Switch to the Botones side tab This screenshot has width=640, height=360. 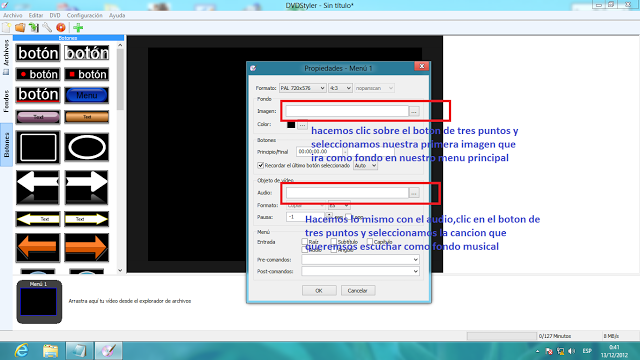6,145
